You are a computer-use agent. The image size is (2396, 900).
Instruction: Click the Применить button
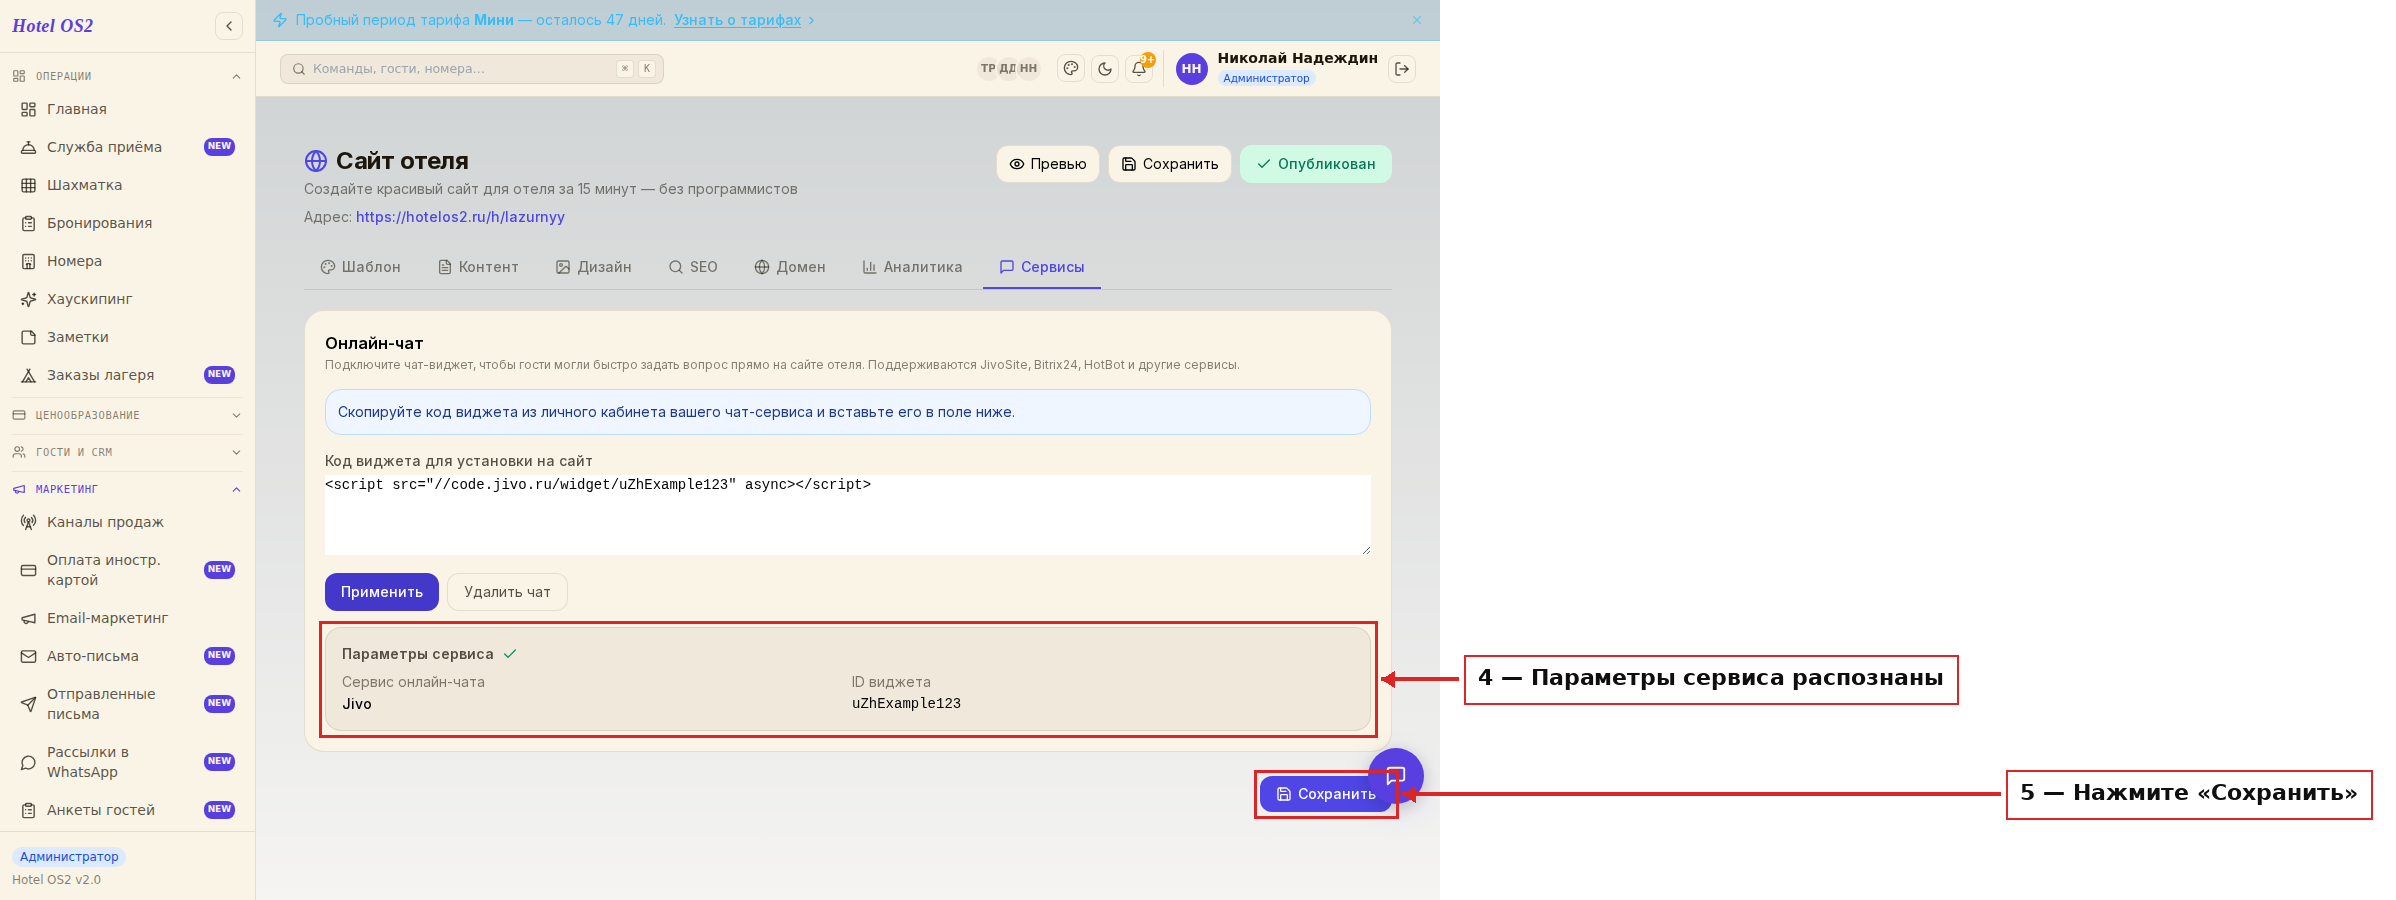382,592
